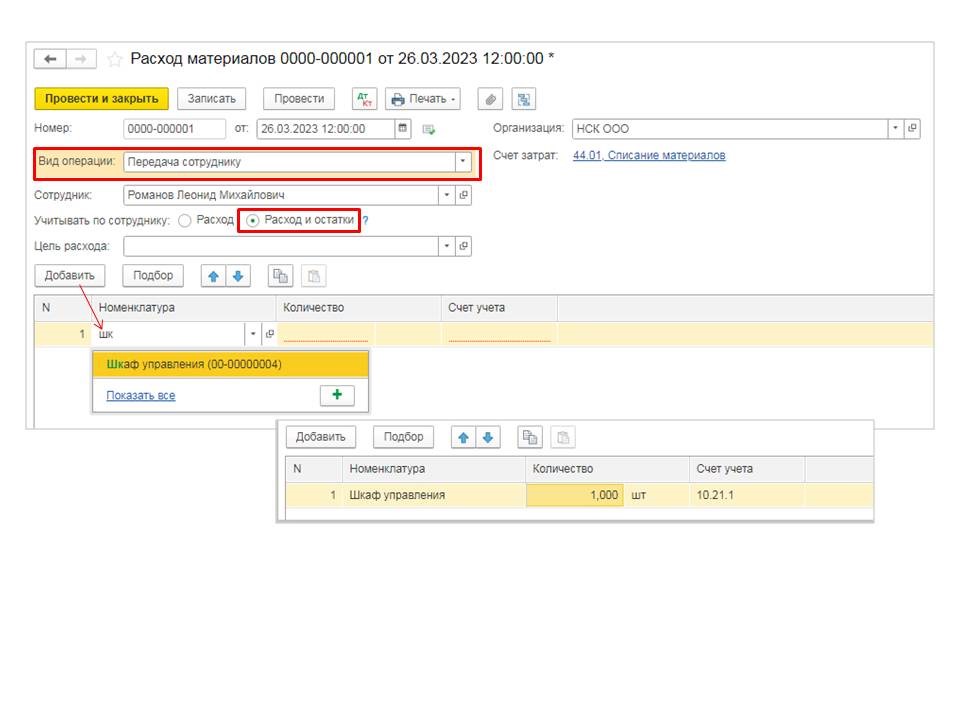960x720 pixels.
Task: Click Номенклатура column header in upper table
Action: (x=184, y=308)
